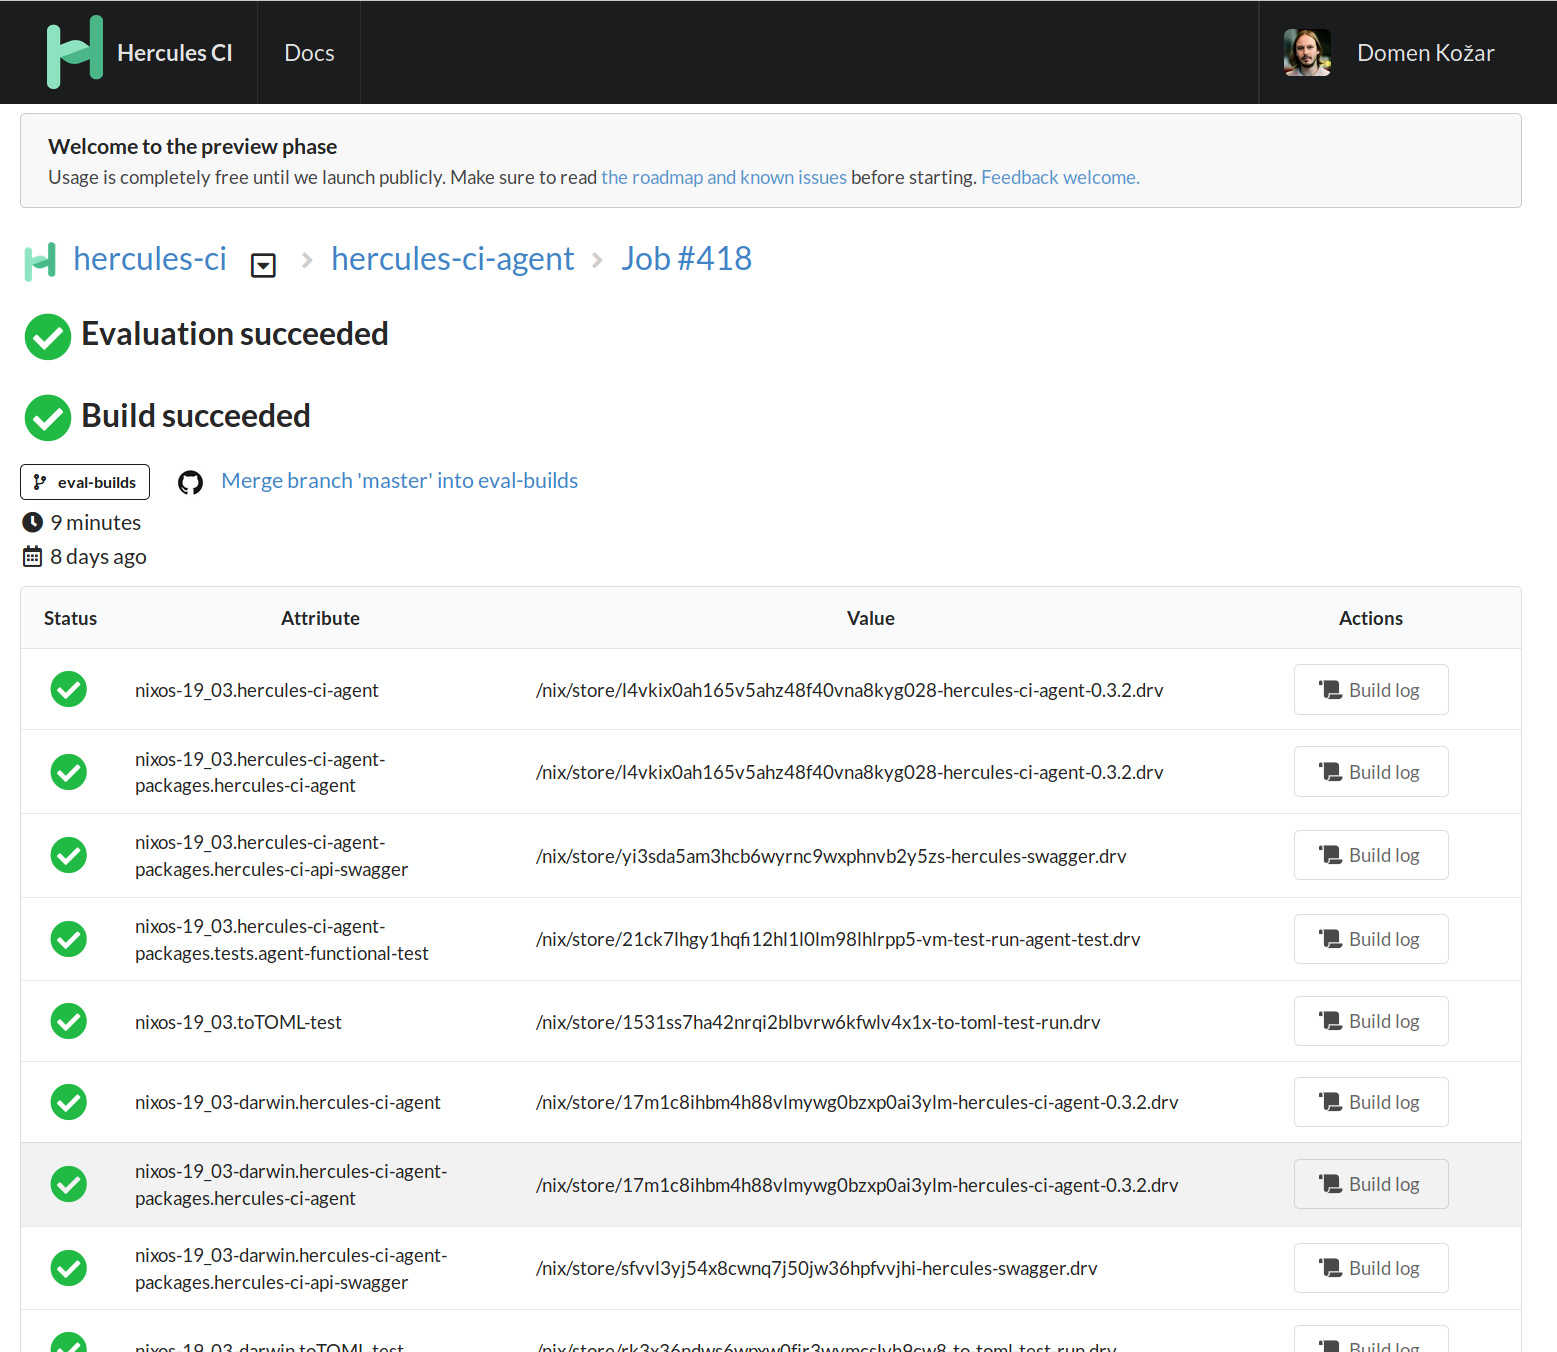The width and height of the screenshot is (1557, 1352).
Task: Open the Docs menu item
Action: pyautogui.click(x=309, y=53)
